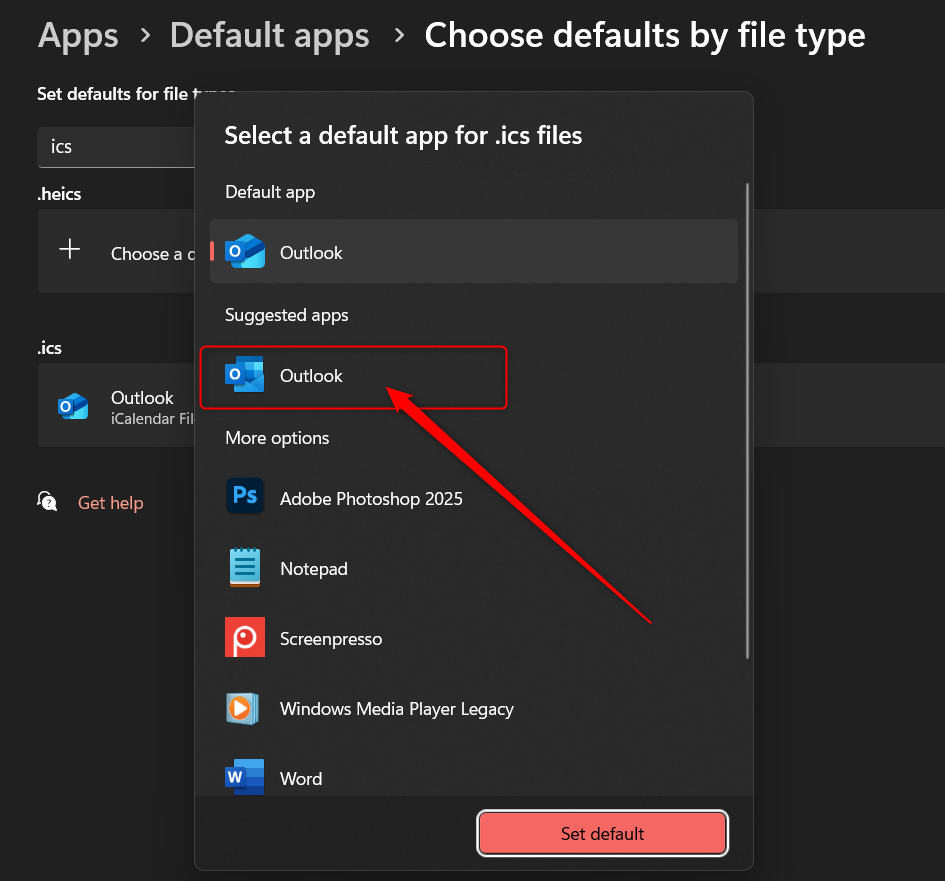
Task: Choose the Outlook icon in Suggested apps
Action: click(245, 377)
